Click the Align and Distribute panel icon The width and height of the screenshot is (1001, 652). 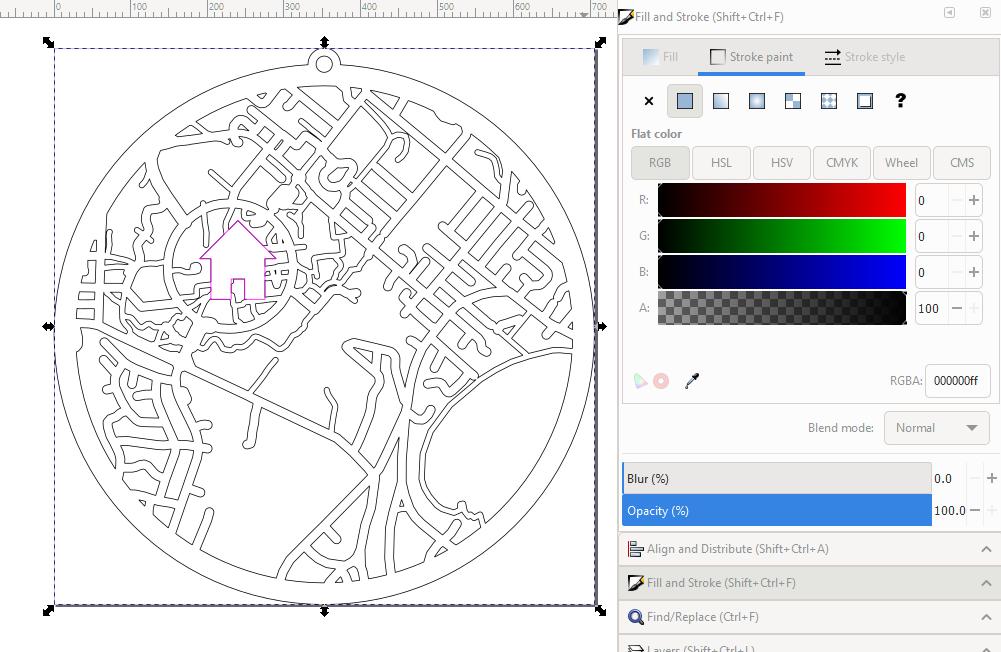(x=635, y=549)
